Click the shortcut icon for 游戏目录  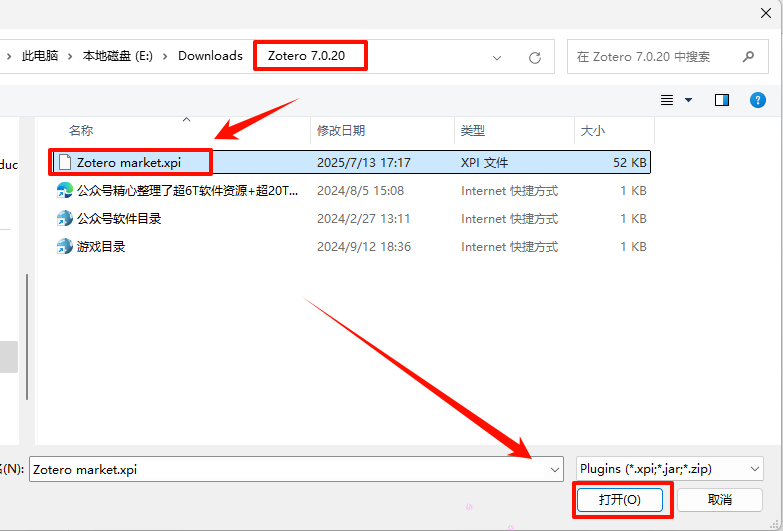(x=64, y=246)
